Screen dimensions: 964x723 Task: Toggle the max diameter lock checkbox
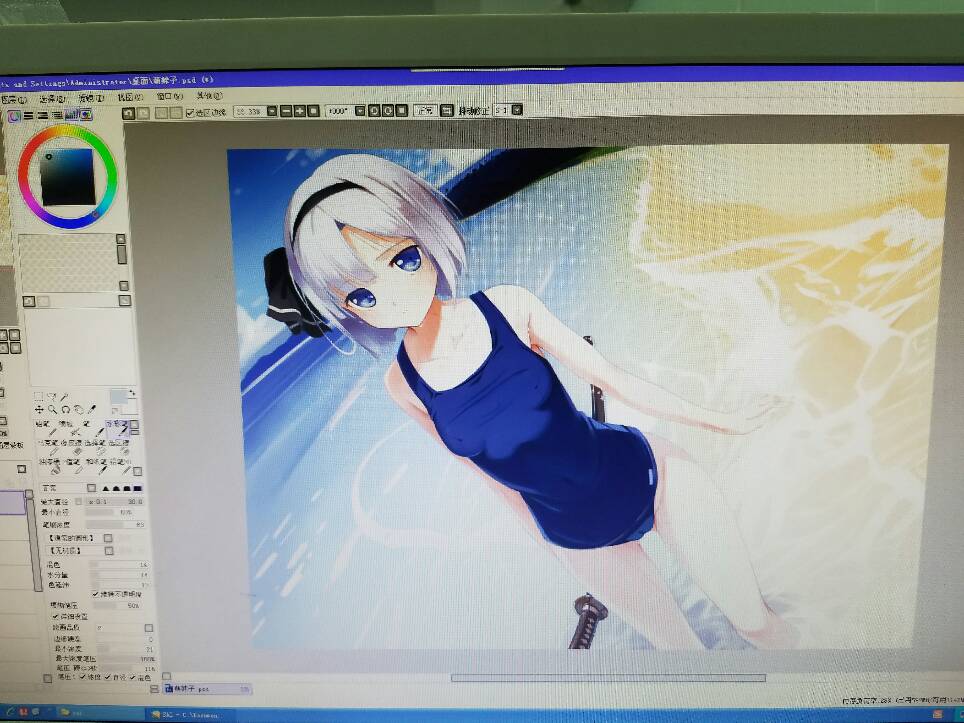click(78, 502)
